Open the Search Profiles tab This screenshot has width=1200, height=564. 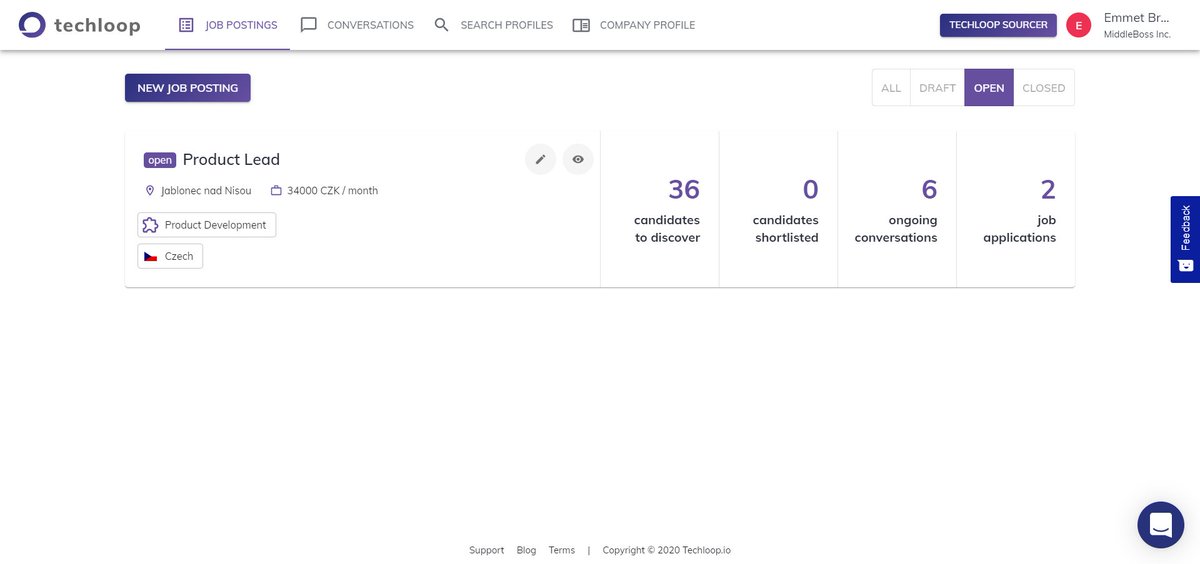tap(493, 25)
